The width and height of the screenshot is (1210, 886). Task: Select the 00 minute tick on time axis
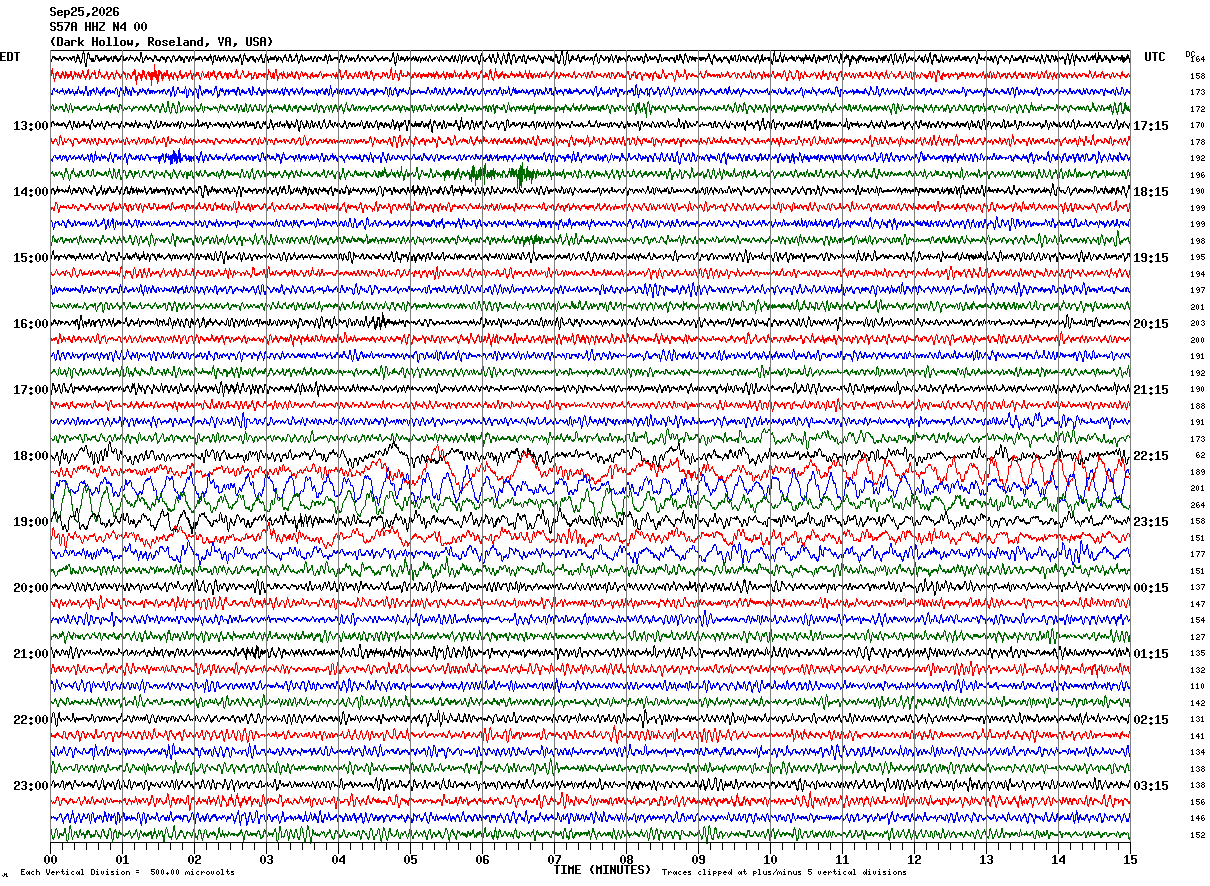pyautogui.click(x=50, y=860)
